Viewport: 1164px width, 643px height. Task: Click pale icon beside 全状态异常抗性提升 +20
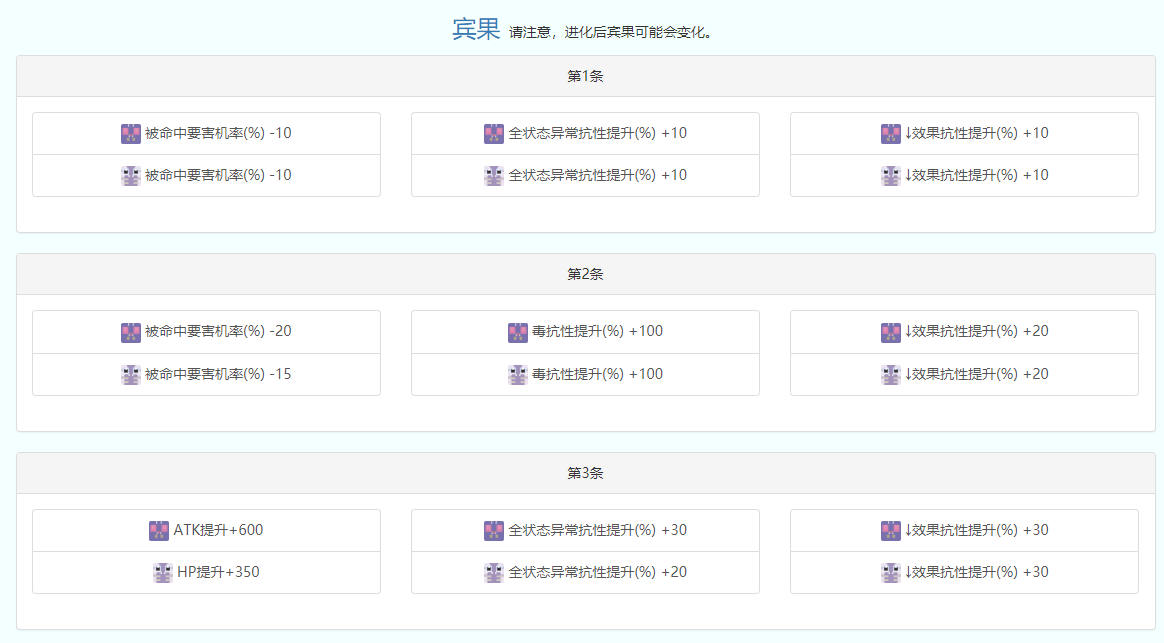[494, 573]
